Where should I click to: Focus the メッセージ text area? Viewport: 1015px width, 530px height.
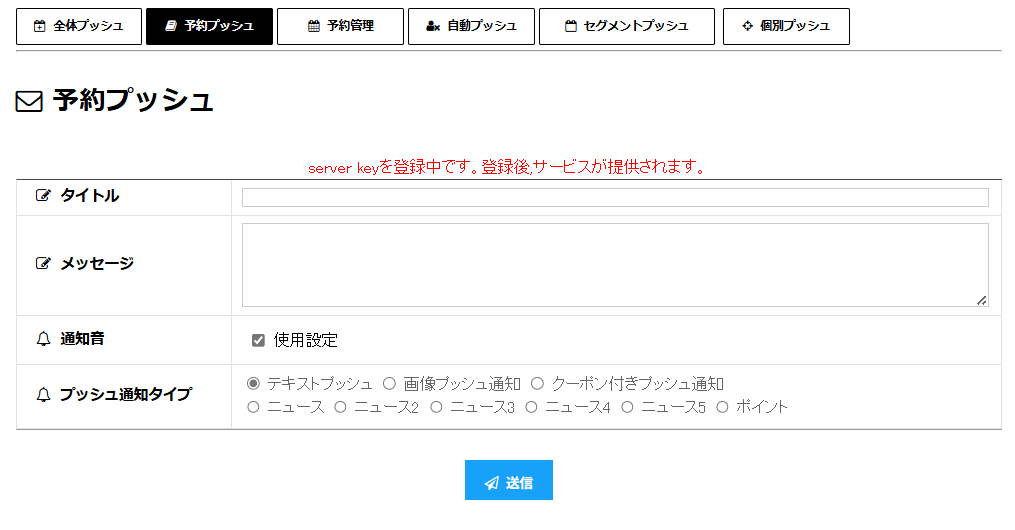(x=615, y=265)
